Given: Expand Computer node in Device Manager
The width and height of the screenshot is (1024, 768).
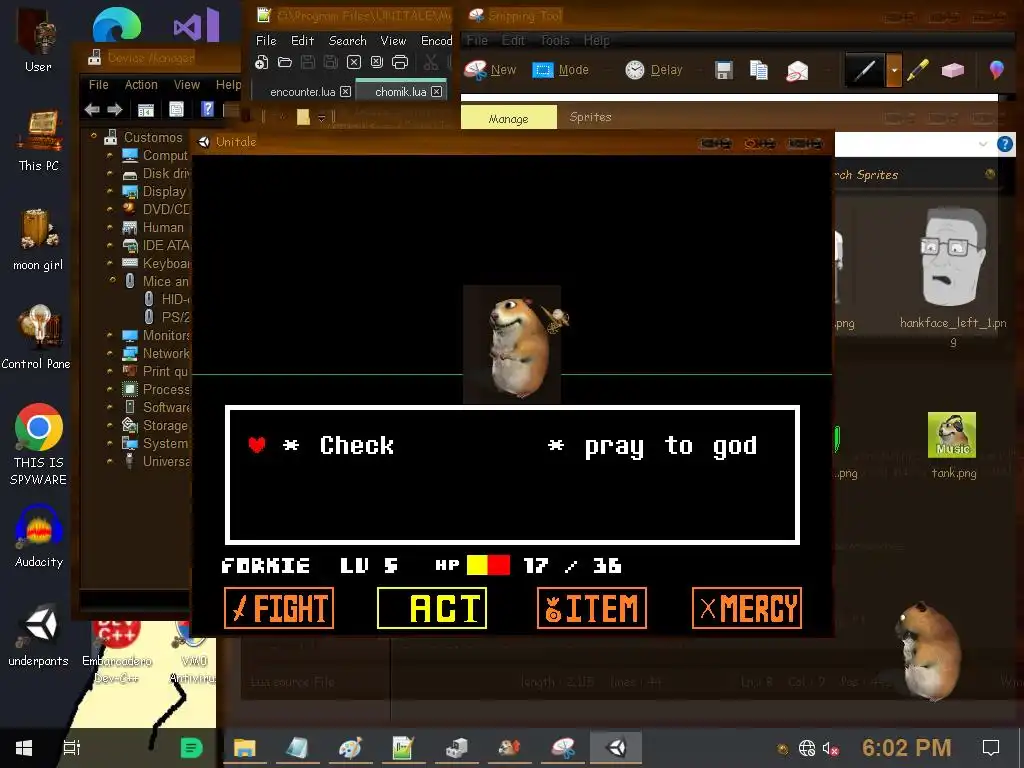Looking at the screenshot, I should (110, 155).
